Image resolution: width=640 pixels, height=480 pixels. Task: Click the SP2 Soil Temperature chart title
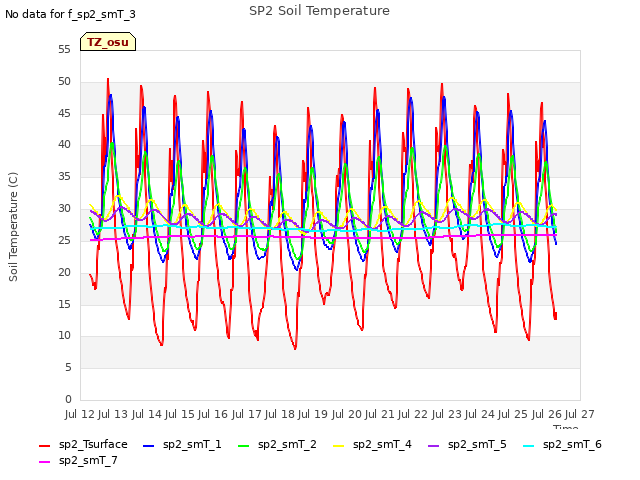319,11
